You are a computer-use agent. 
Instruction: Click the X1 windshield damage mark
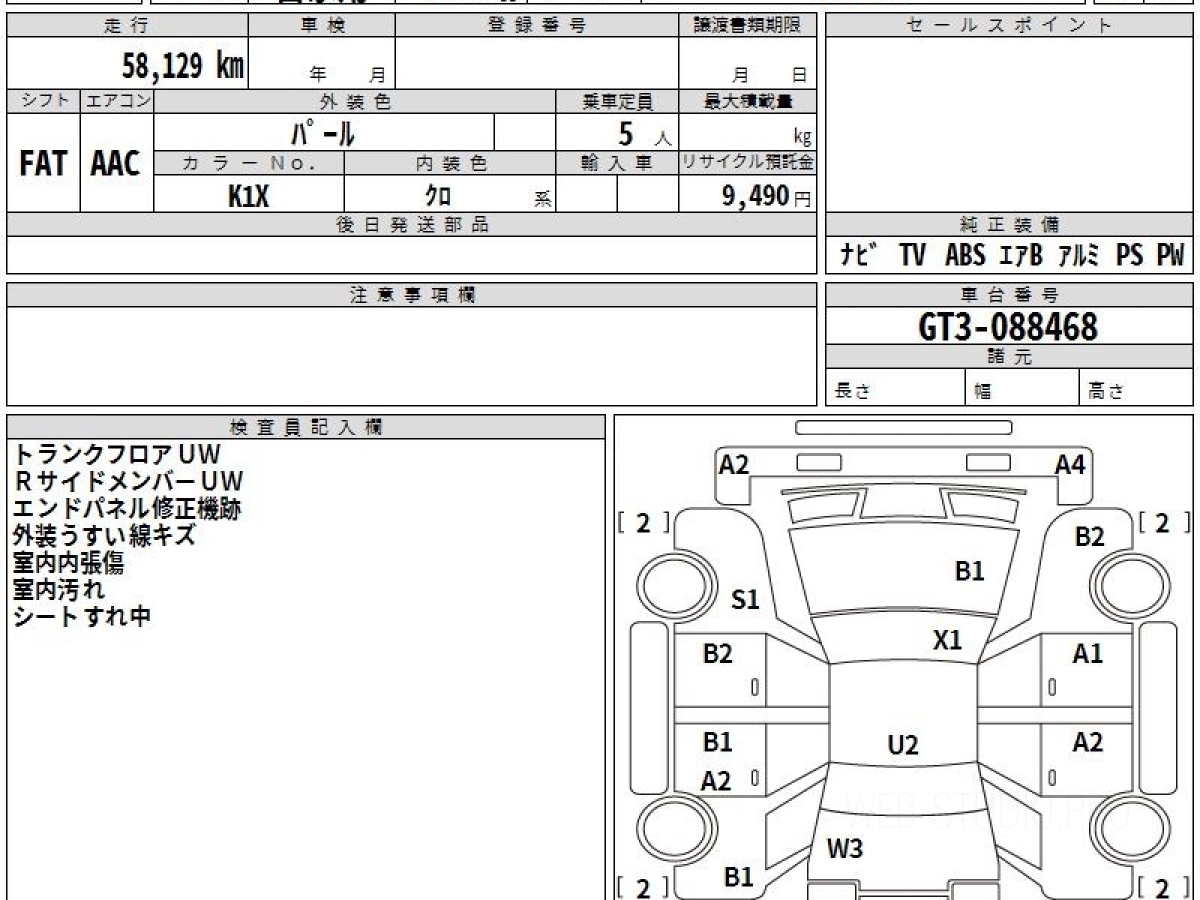click(947, 640)
